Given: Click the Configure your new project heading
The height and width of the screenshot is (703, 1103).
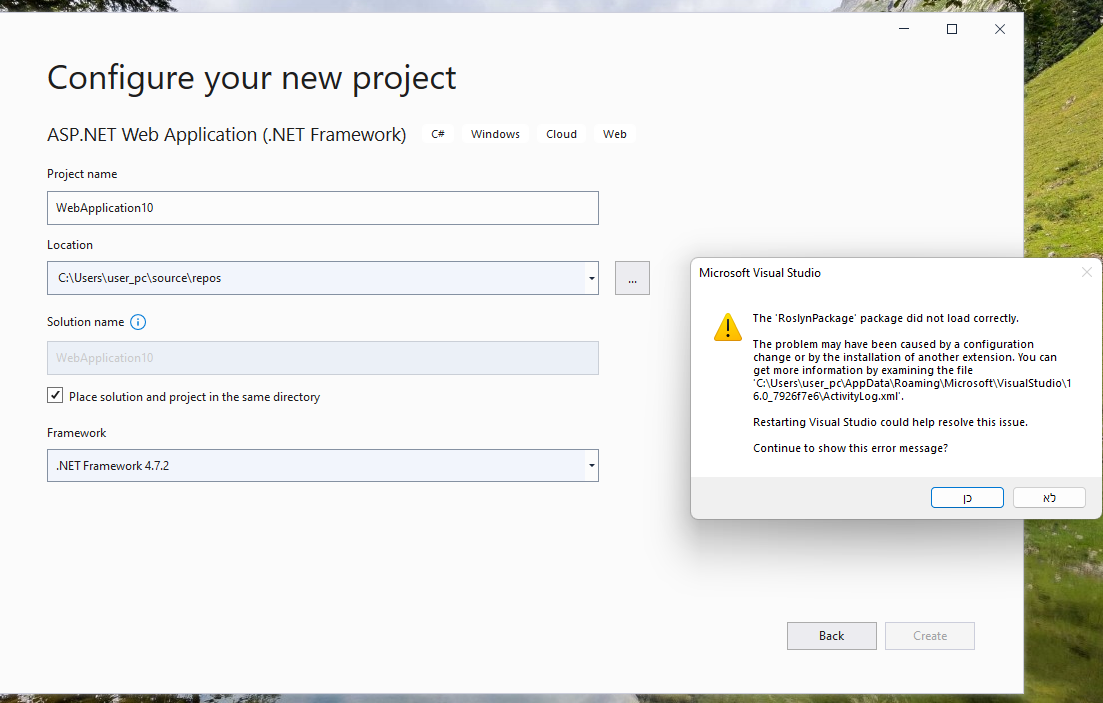Looking at the screenshot, I should (x=252, y=78).
